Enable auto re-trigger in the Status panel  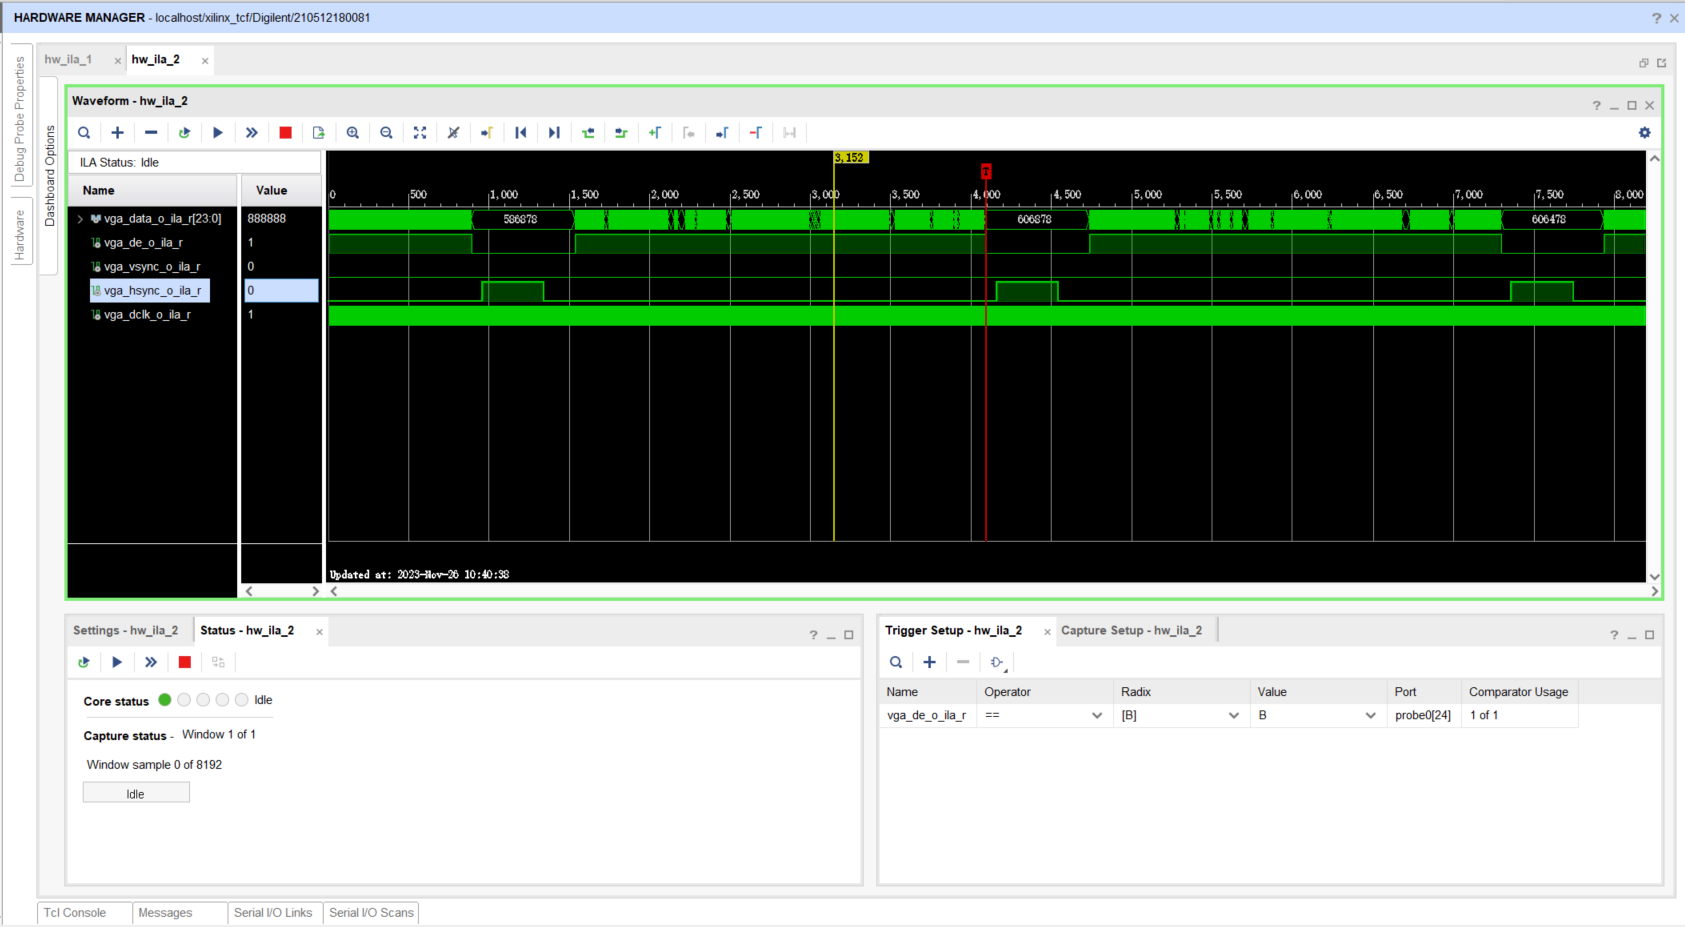click(84, 662)
